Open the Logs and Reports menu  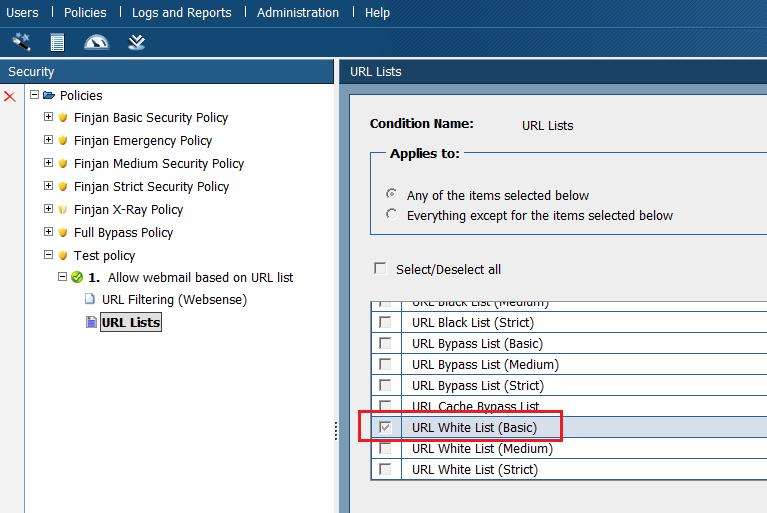[181, 13]
